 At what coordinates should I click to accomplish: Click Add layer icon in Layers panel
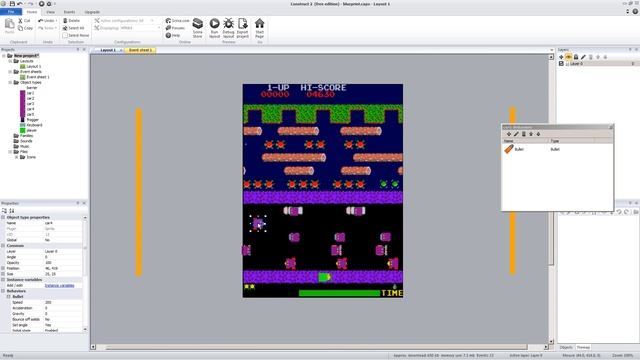point(561,57)
